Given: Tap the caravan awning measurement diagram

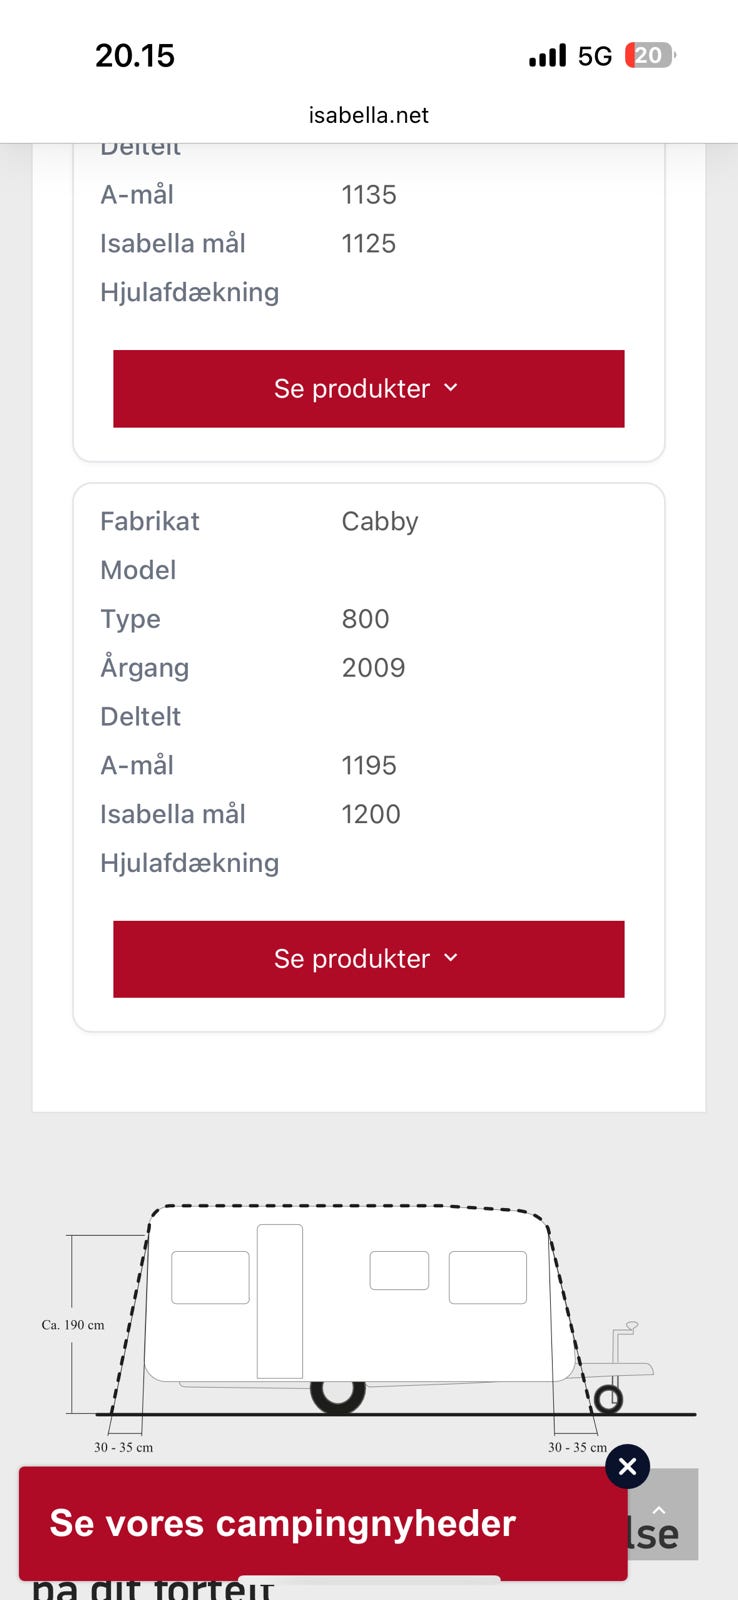Looking at the screenshot, I should (x=369, y=1330).
